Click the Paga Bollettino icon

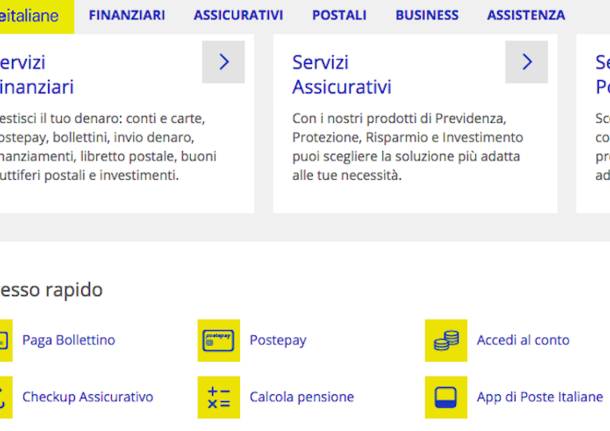(4, 340)
